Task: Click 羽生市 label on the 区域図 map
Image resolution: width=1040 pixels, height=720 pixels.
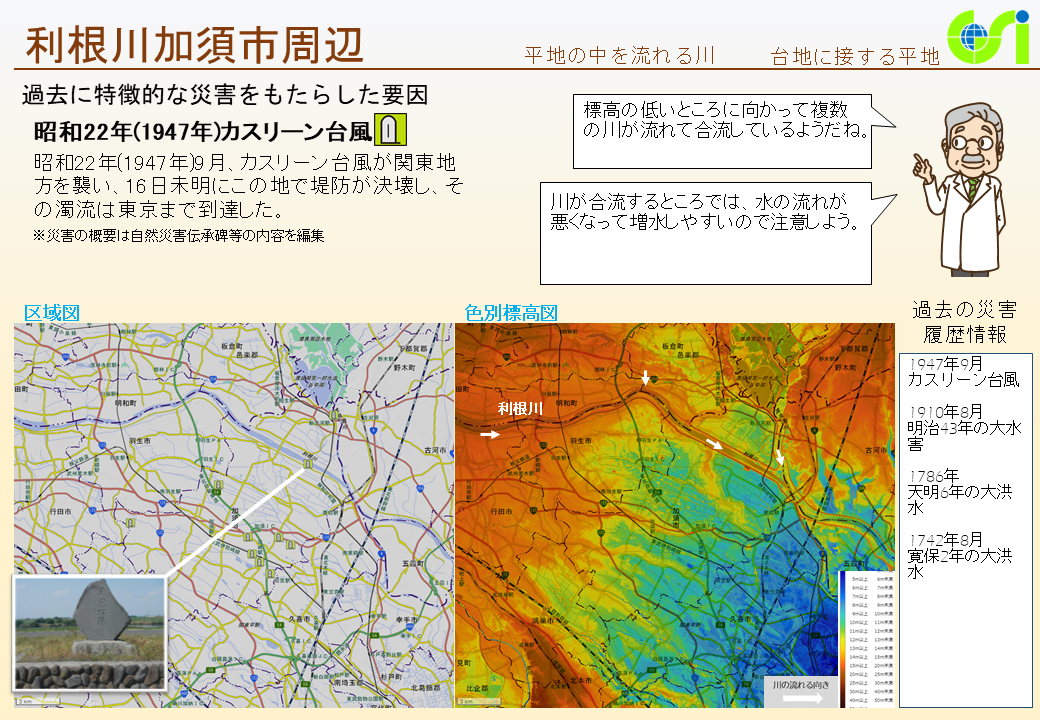Action: tap(139, 440)
